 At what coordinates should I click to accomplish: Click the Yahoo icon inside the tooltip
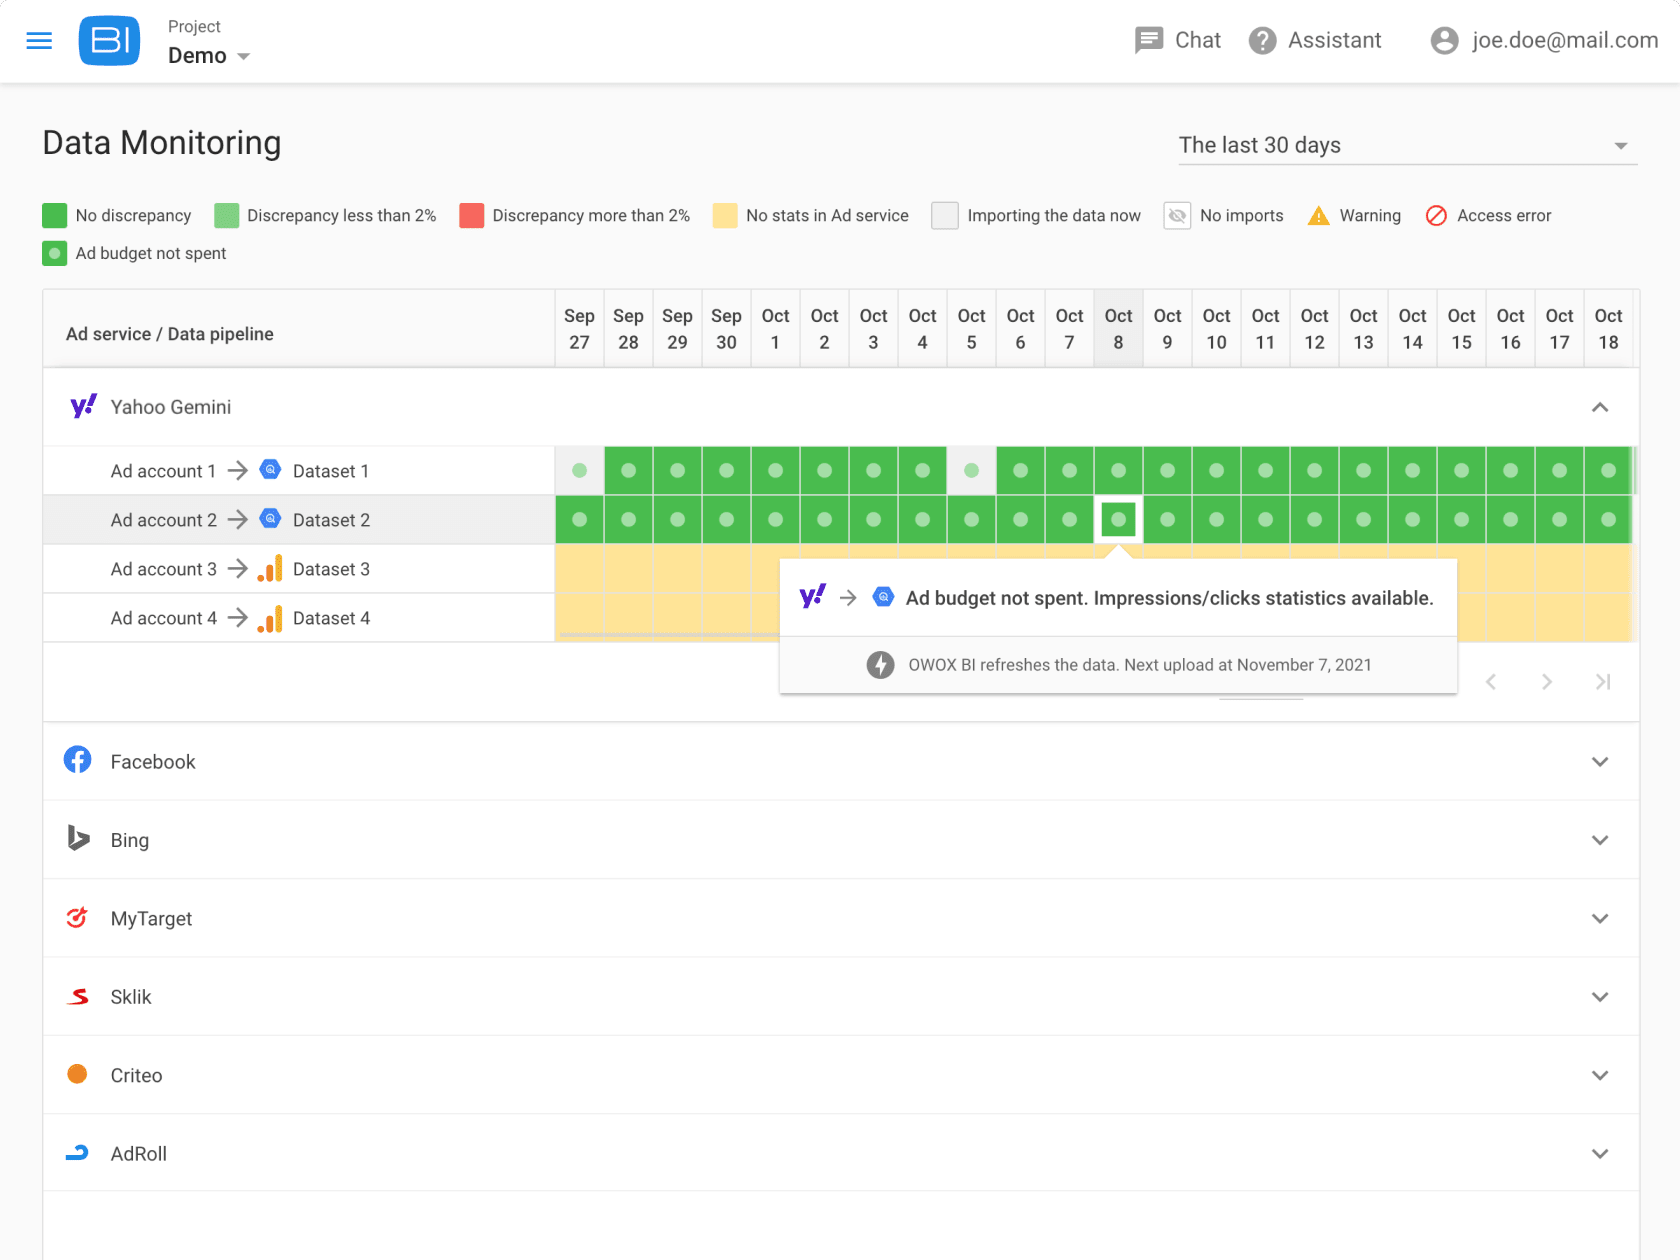pyautogui.click(x=812, y=597)
